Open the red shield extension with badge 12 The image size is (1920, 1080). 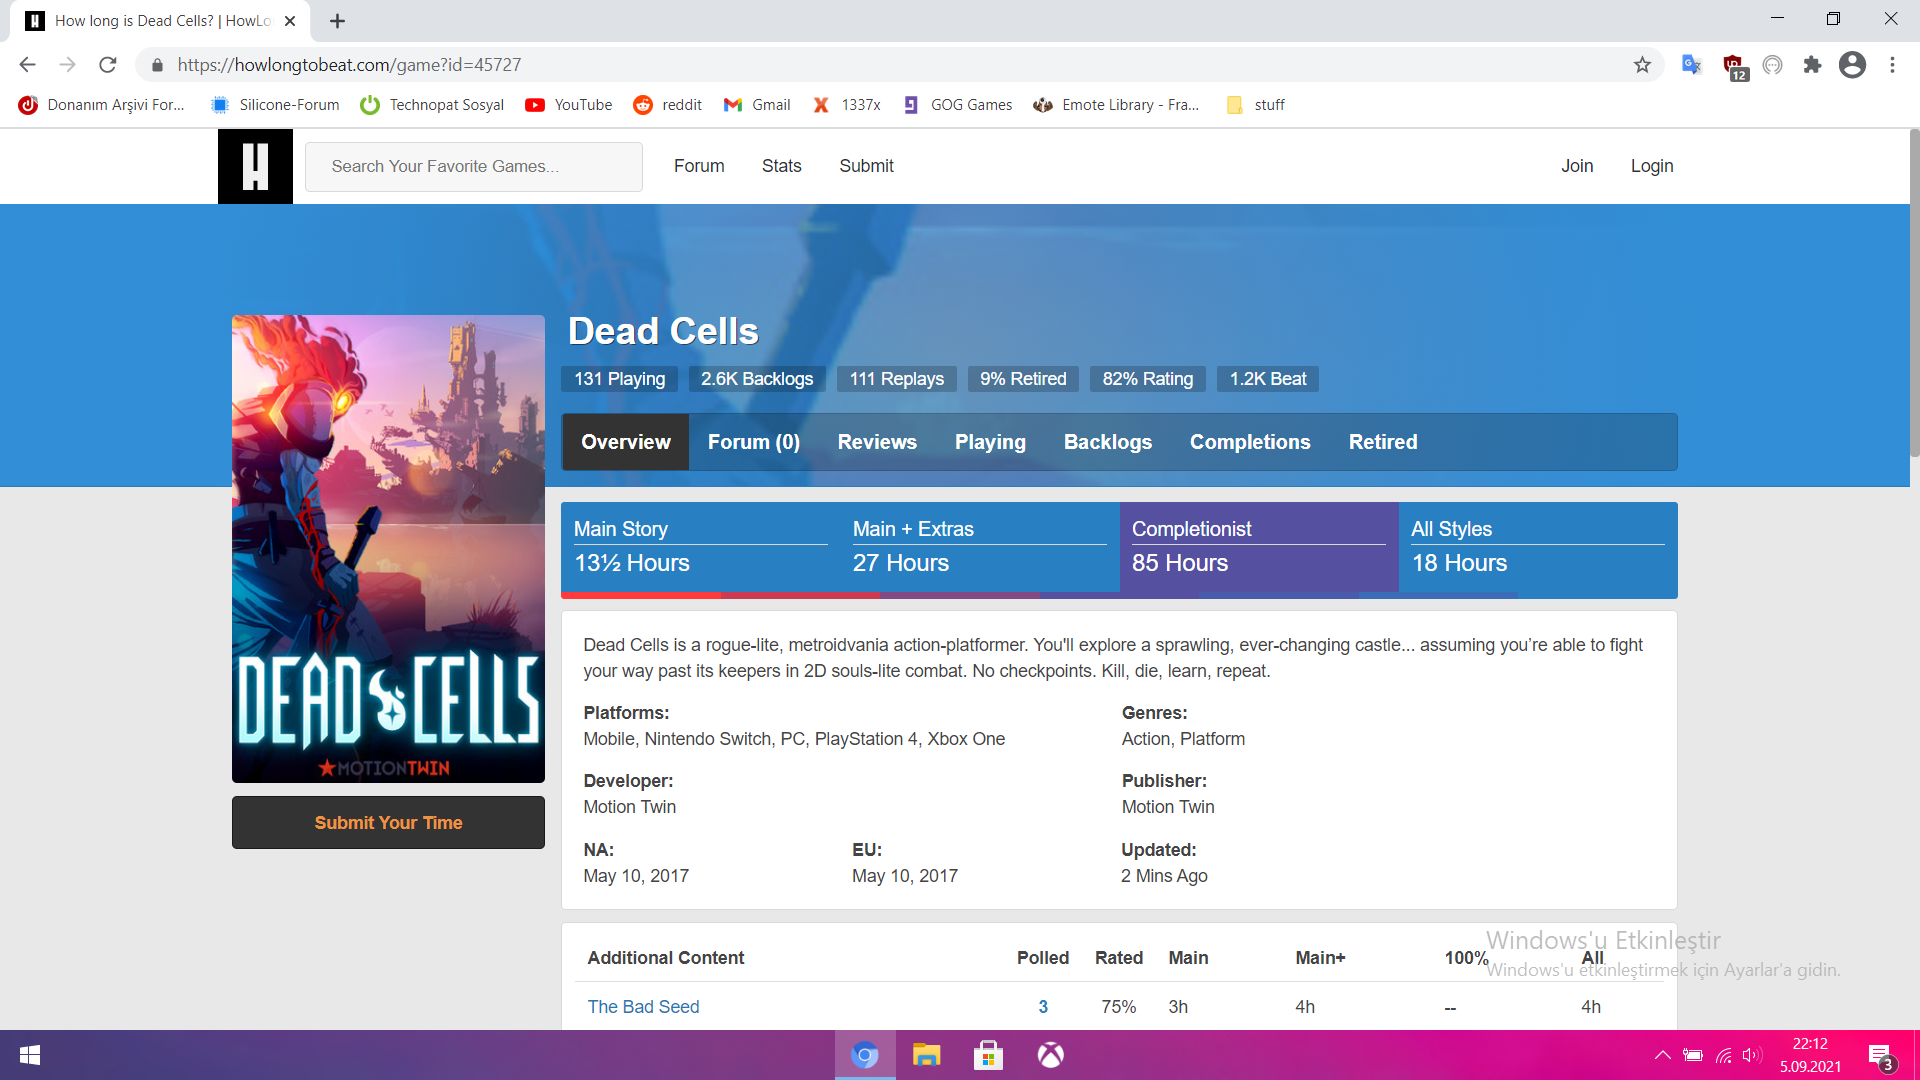coord(1734,66)
